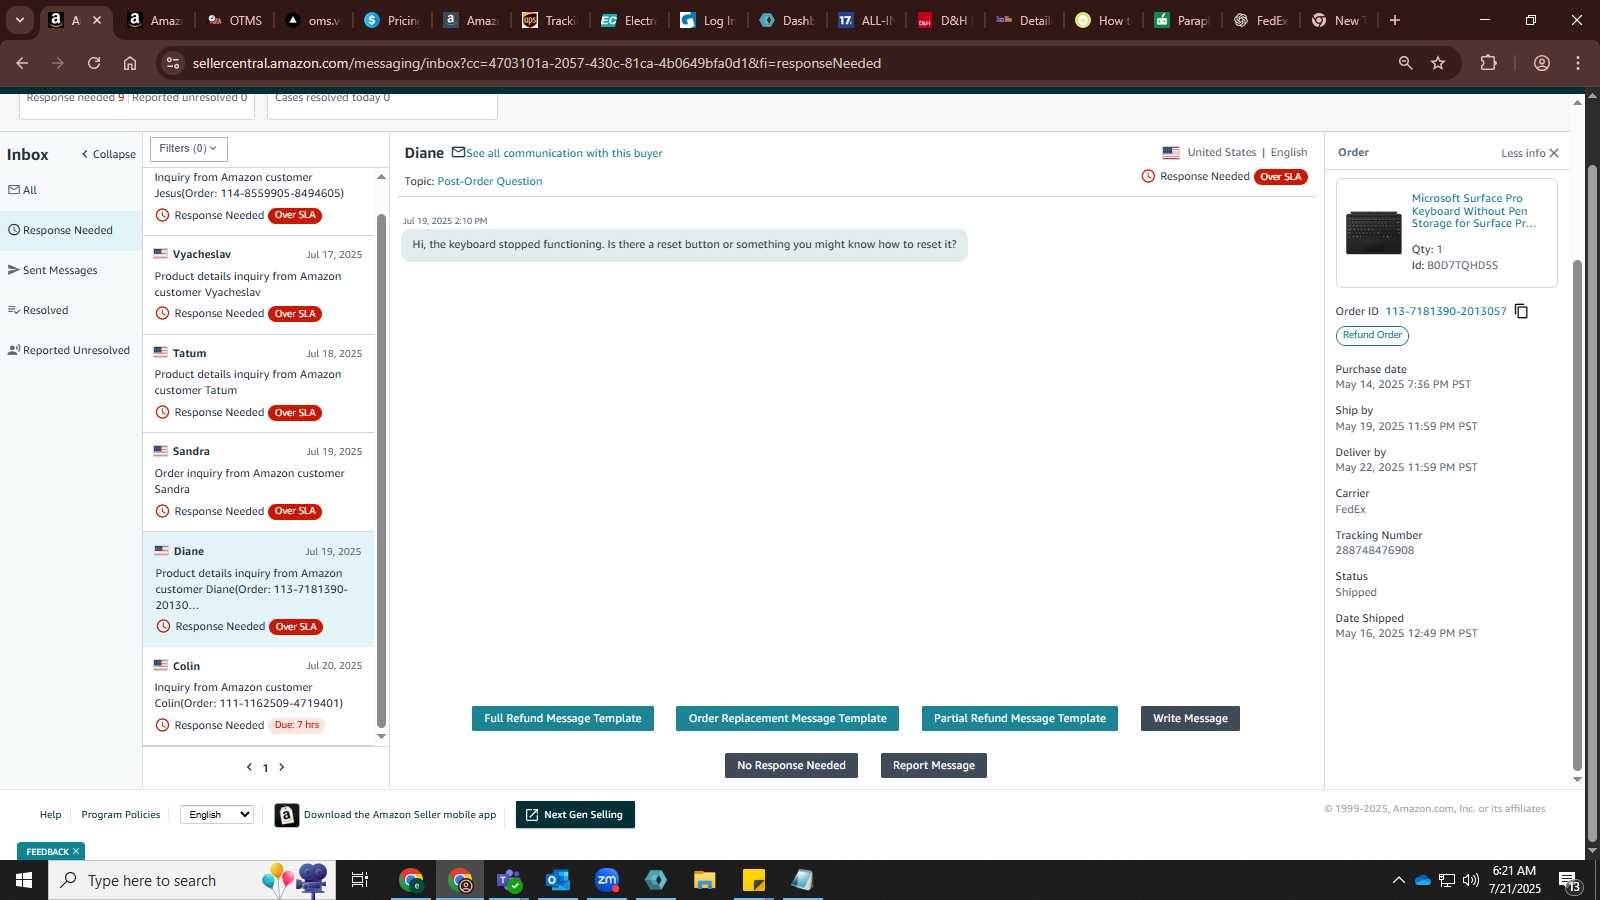Image resolution: width=1600 pixels, height=900 pixels.
Task: Open Next Gen Selling button
Action: [575, 815]
